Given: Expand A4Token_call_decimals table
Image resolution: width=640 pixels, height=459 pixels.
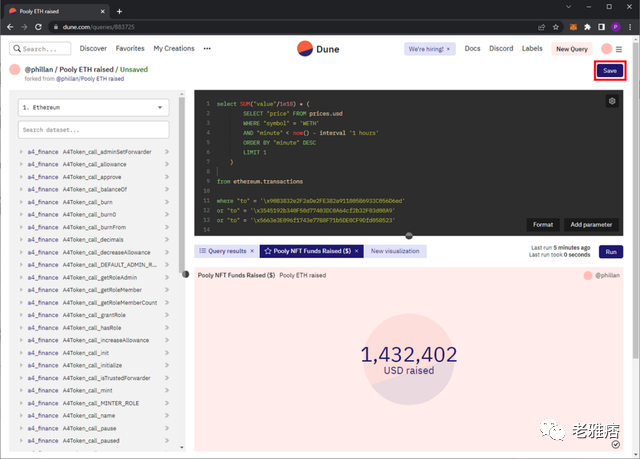Looking at the screenshot, I should (21, 239).
